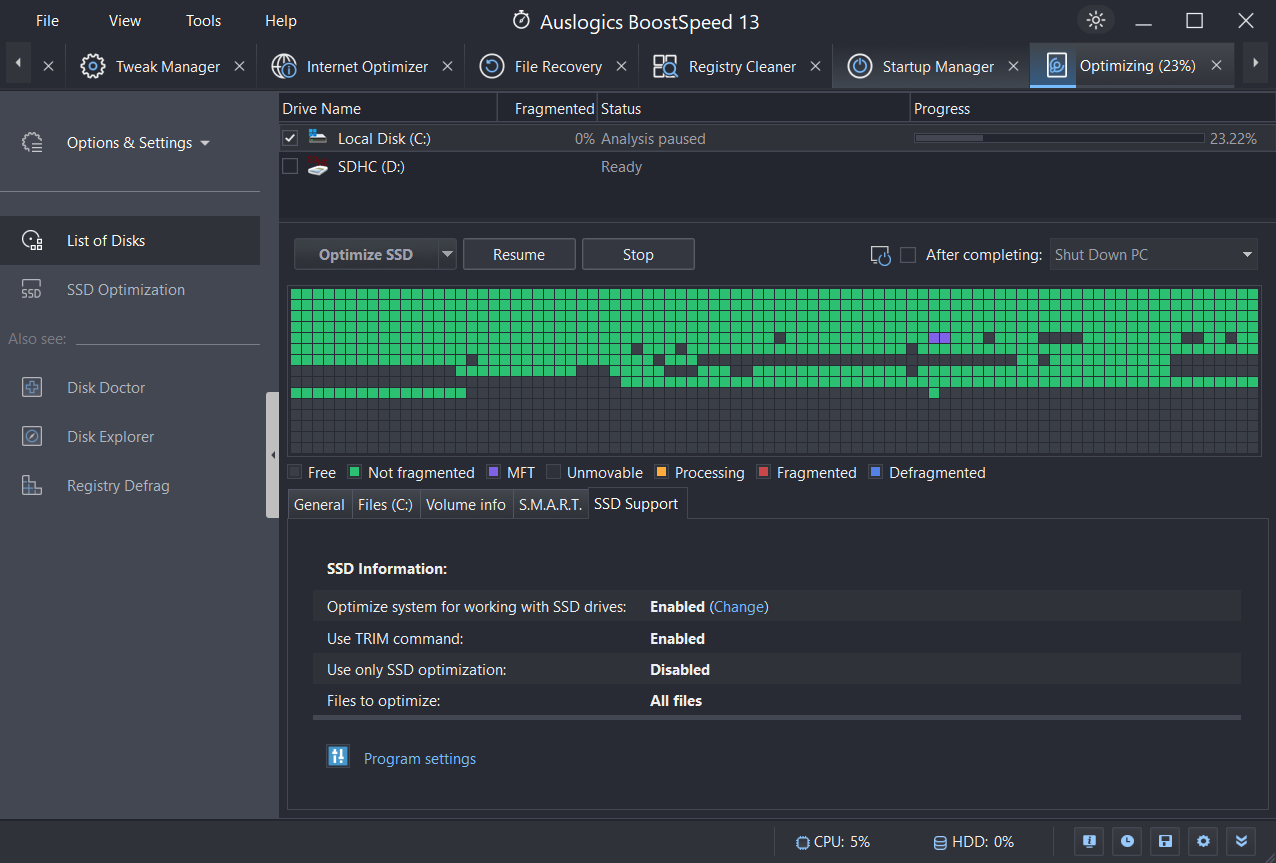This screenshot has height=863, width=1276.
Task: Open the Help menu
Action: pyautogui.click(x=281, y=21)
